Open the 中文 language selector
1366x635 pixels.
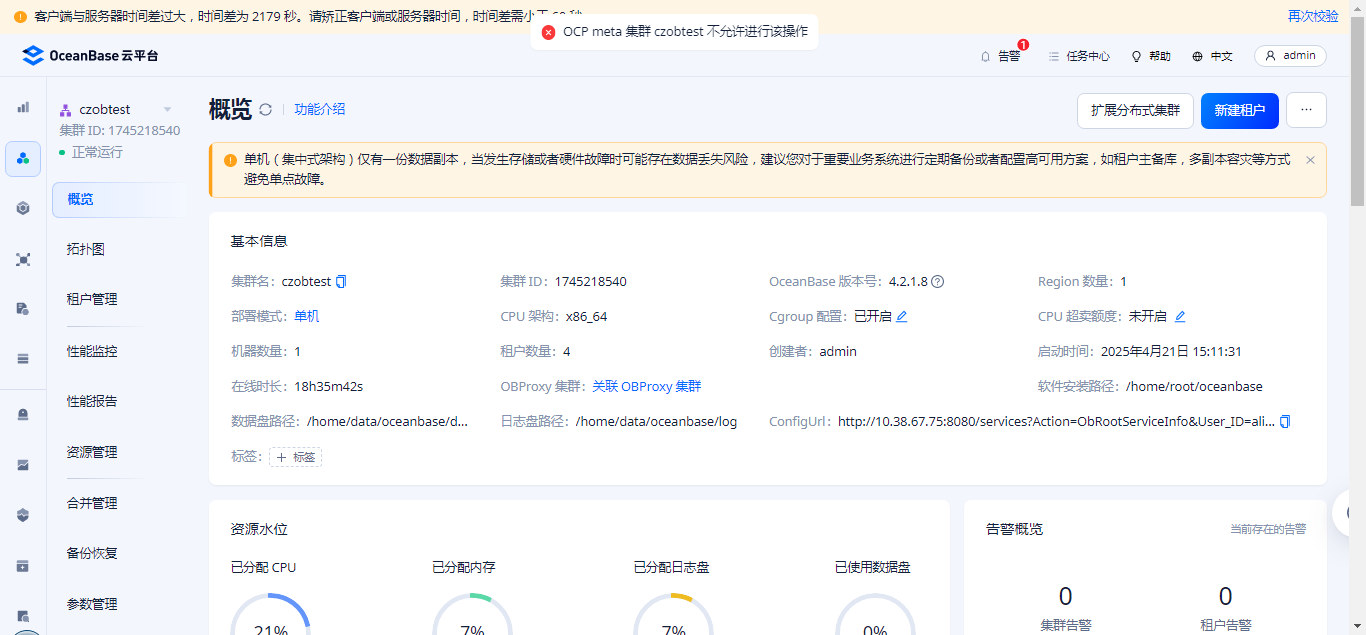pos(1212,56)
